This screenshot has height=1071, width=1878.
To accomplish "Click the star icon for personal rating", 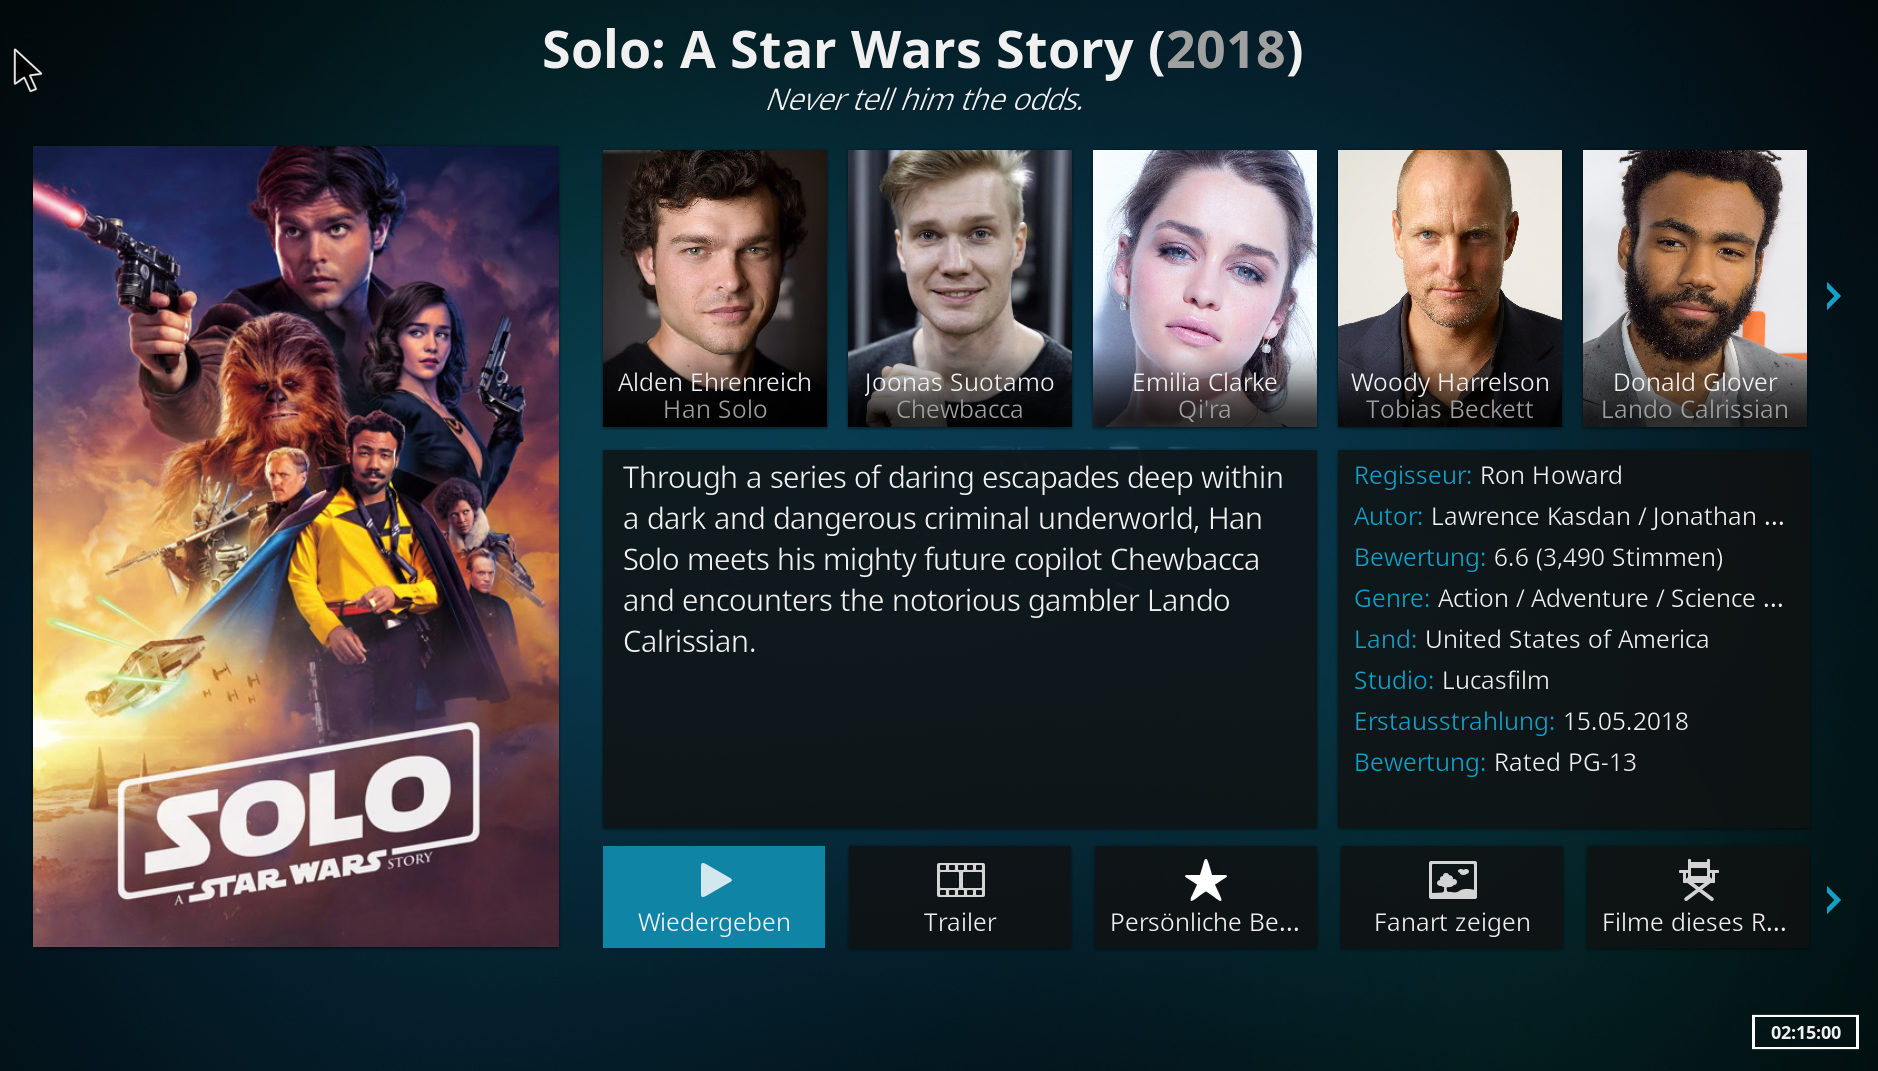I will pyautogui.click(x=1205, y=880).
